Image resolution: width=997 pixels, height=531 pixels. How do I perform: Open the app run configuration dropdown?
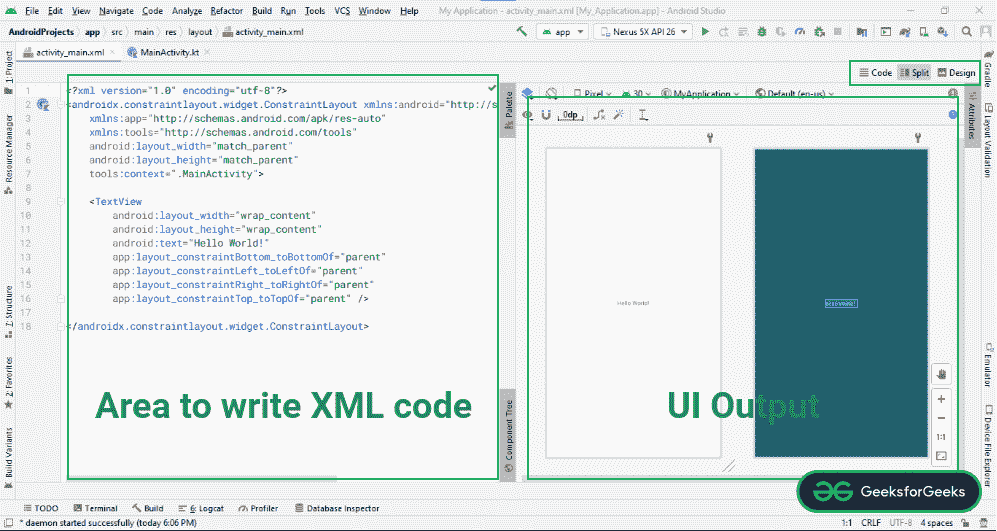tap(562, 32)
